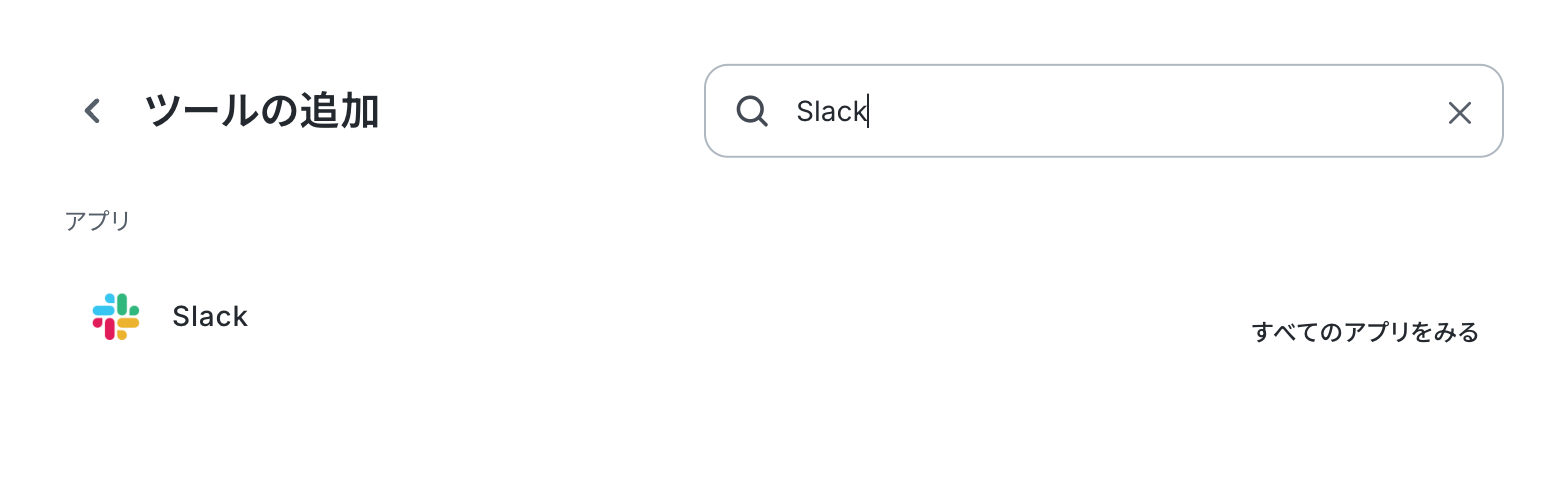The image size is (1564, 486).
Task: Click the magnifying glass search icon
Action: point(752,111)
